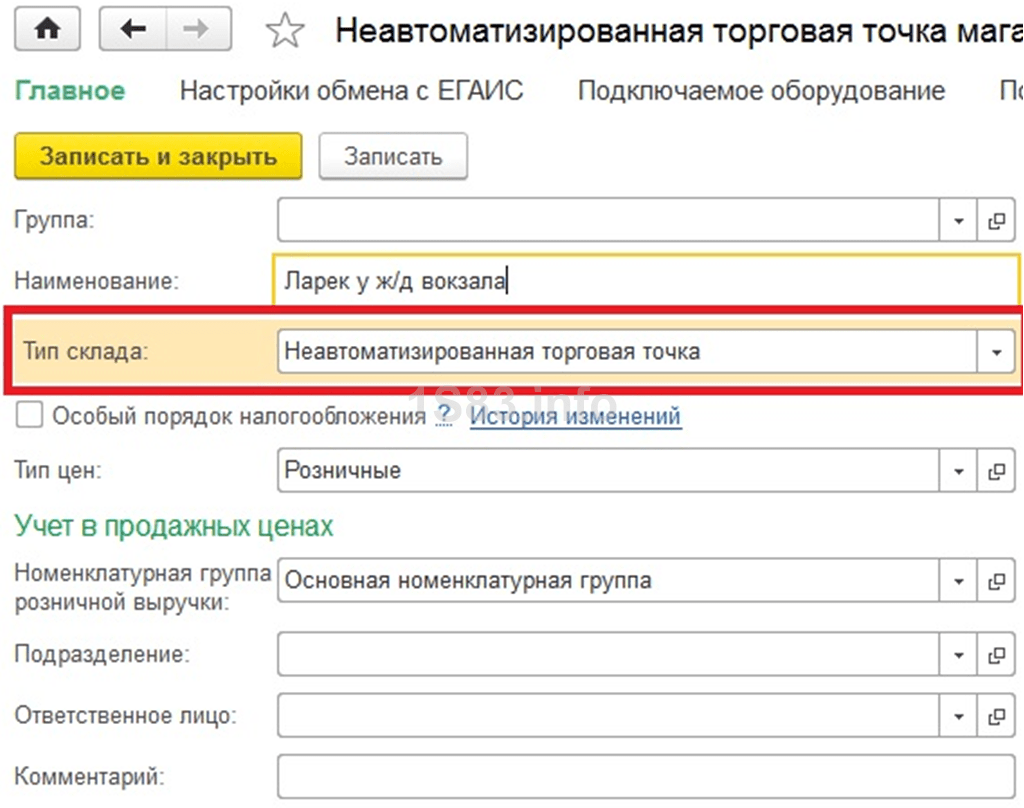This screenshot has height=808, width=1024.
Task: Open the Тип цен record icon
Action: pos(995,471)
